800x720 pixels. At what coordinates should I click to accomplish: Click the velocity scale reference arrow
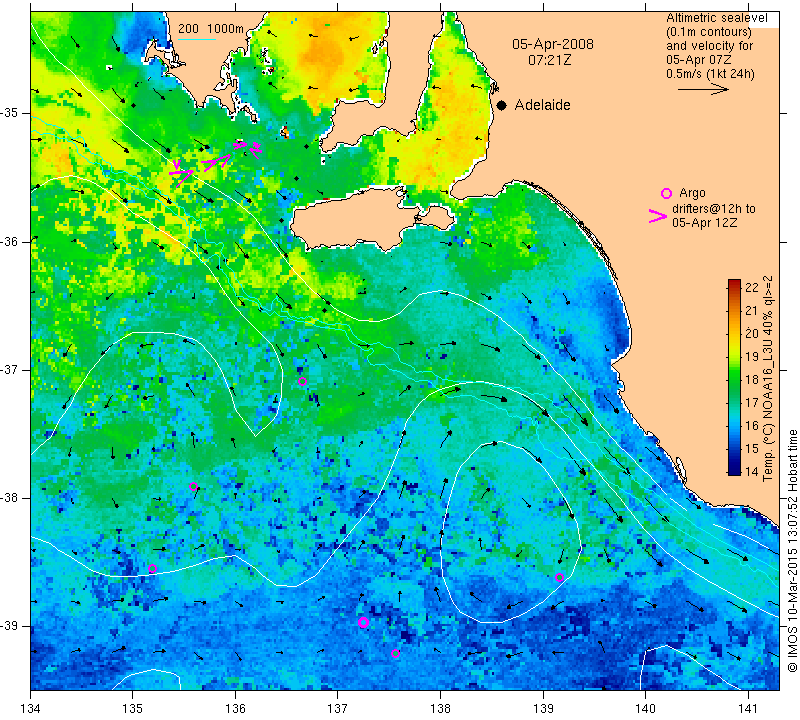tap(703, 89)
